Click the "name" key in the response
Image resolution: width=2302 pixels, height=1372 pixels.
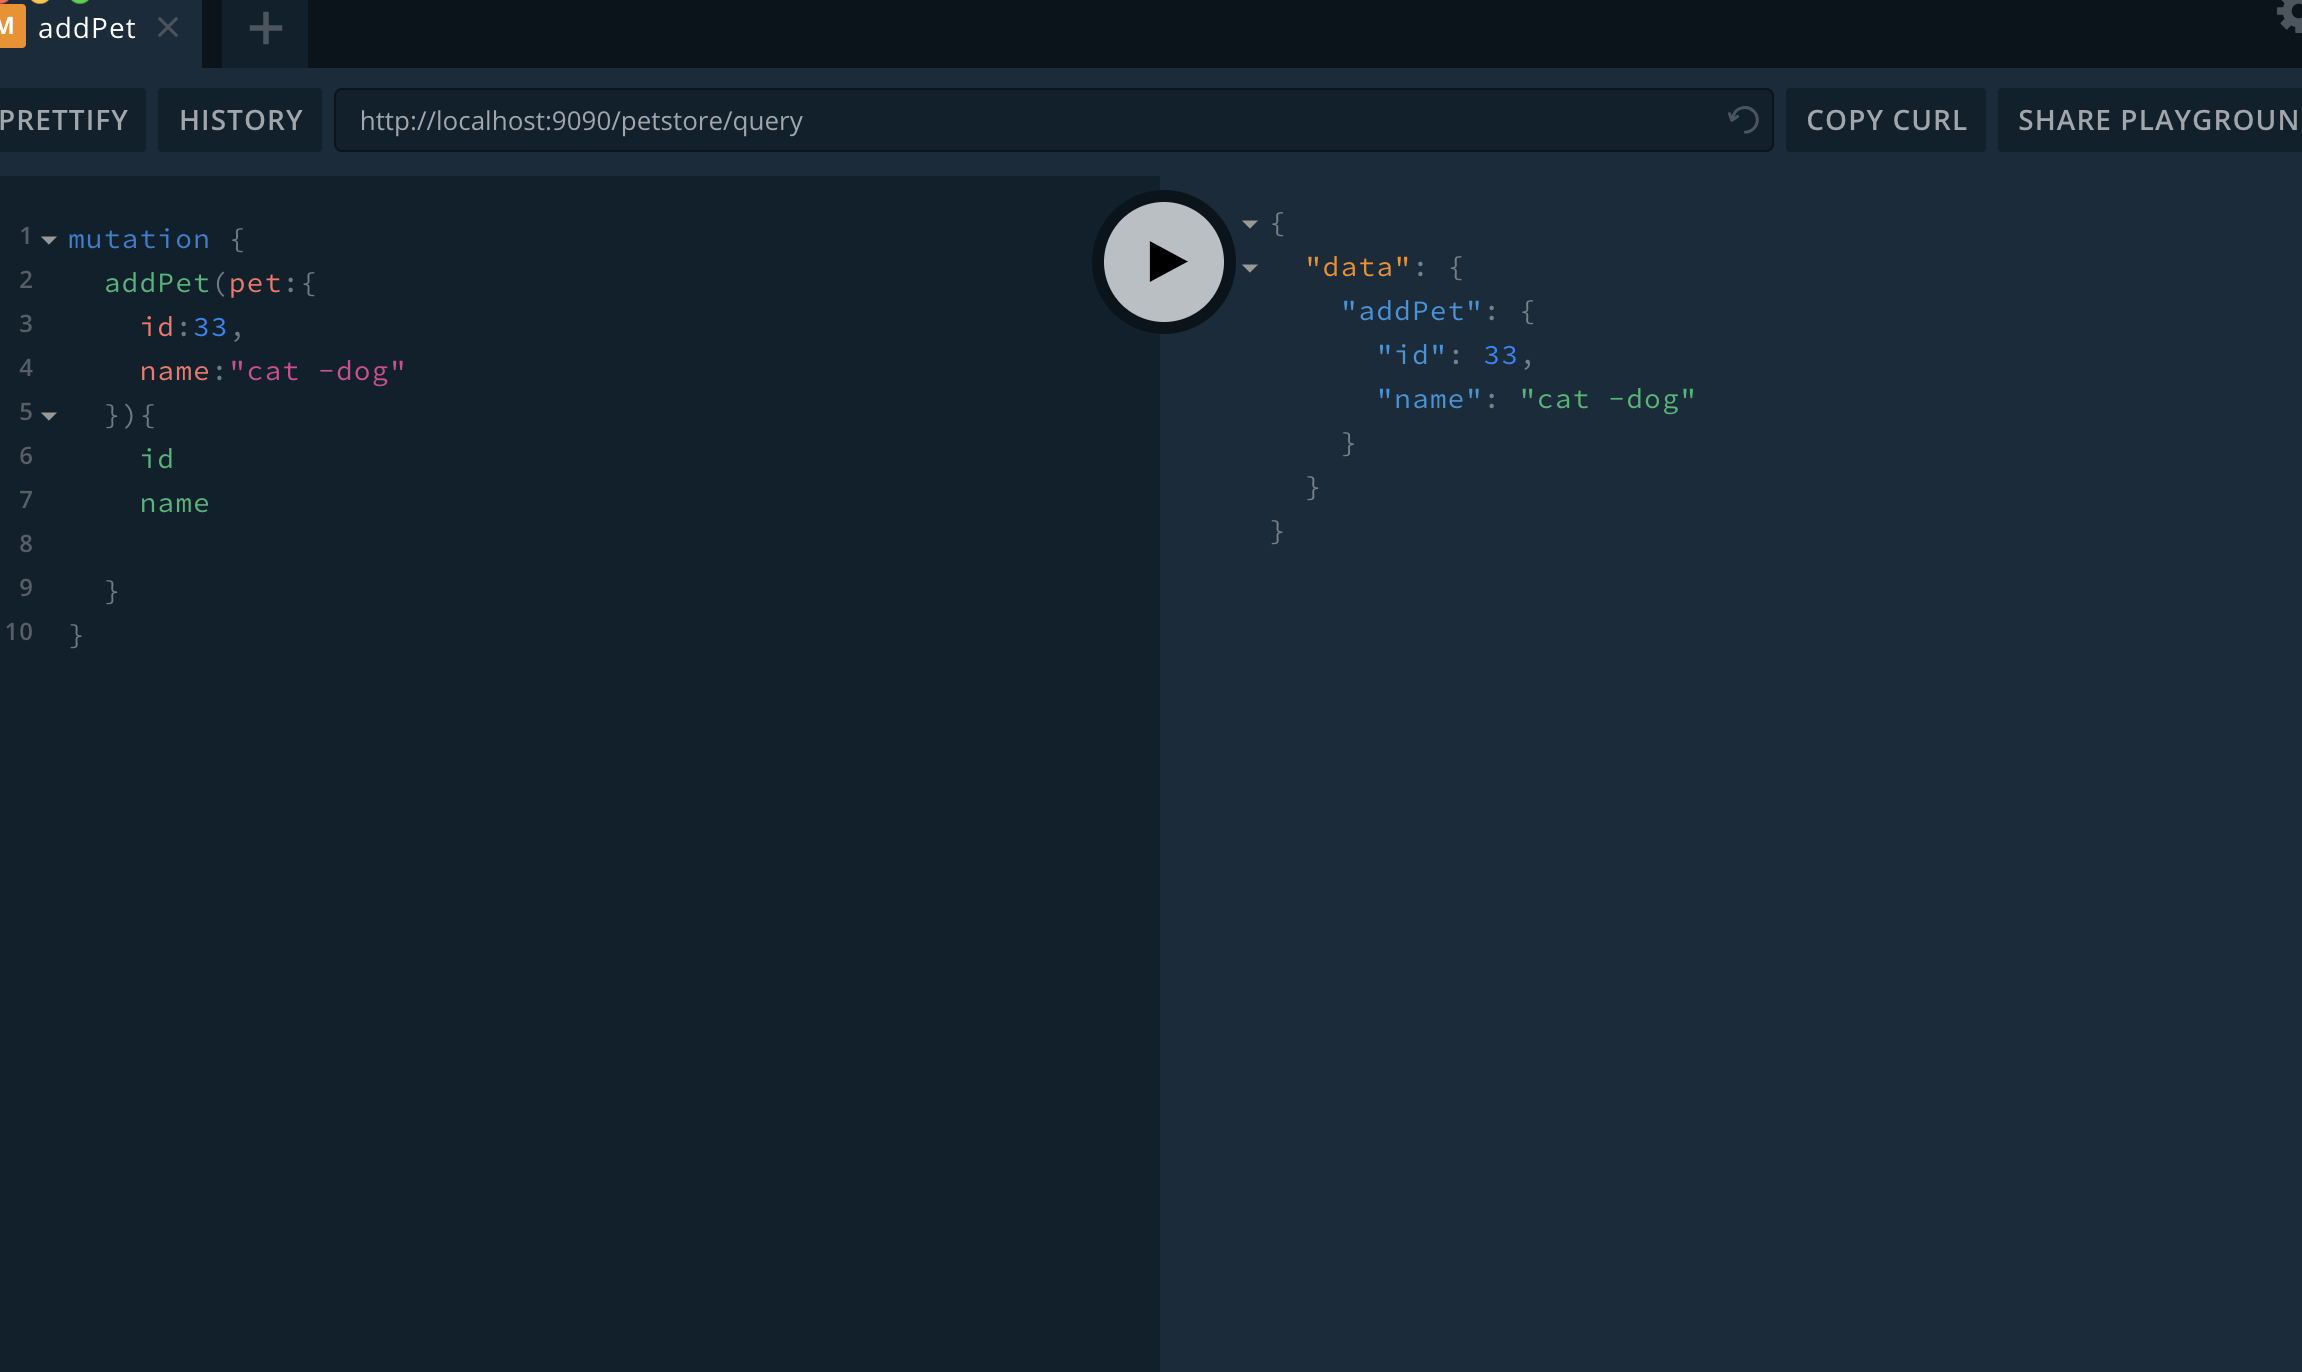coord(1429,399)
